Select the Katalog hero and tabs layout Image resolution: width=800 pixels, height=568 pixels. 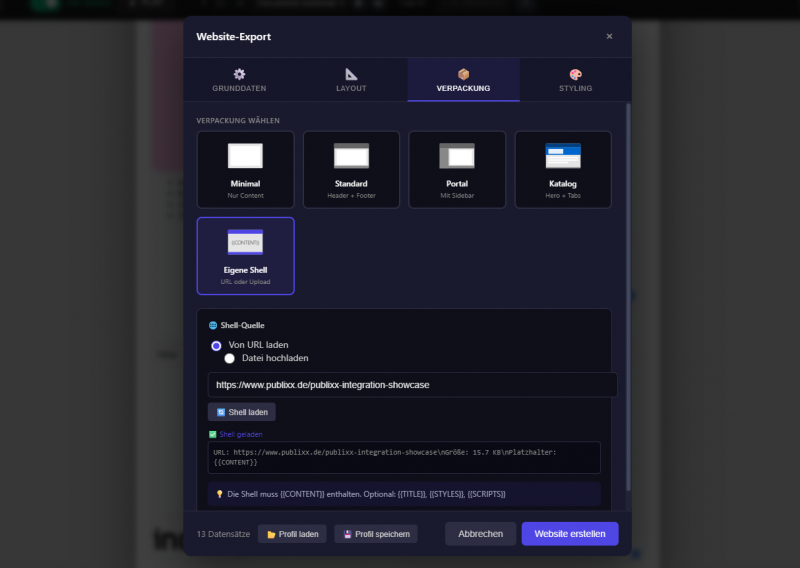click(x=563, y=156)
